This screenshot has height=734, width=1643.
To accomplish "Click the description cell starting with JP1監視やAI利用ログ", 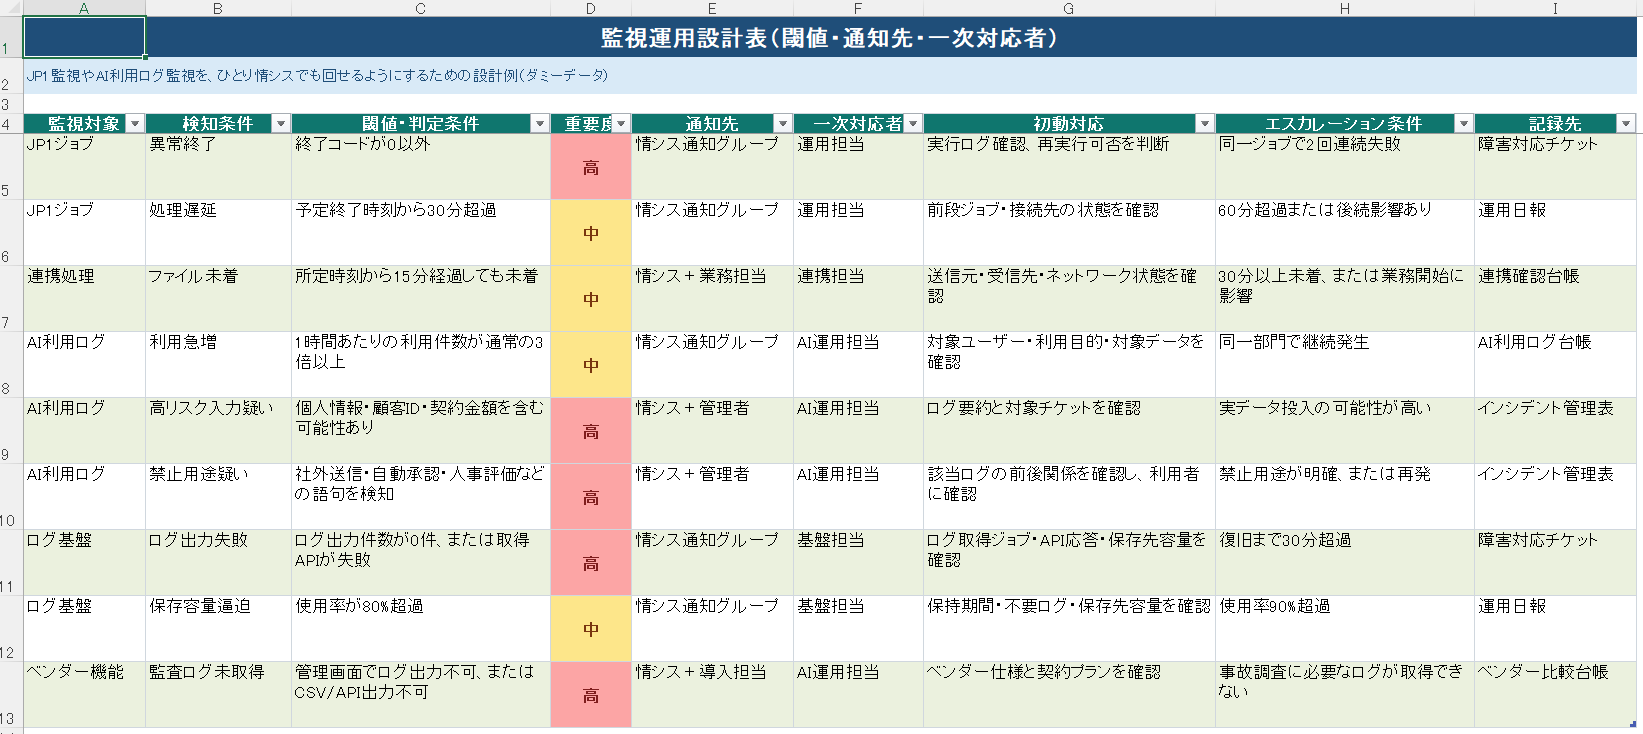I will pos(830,76).
